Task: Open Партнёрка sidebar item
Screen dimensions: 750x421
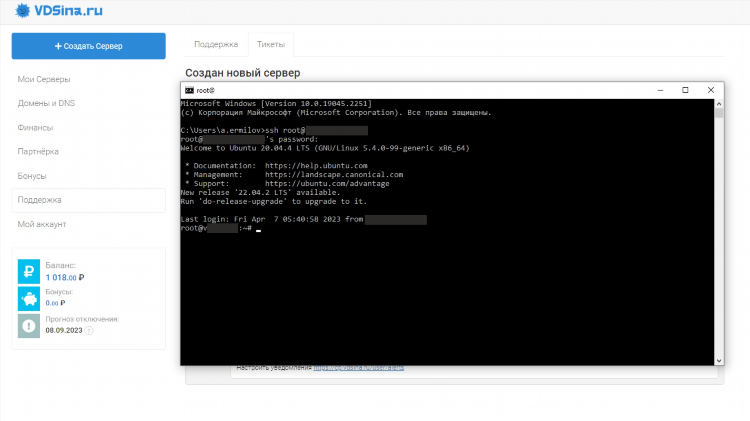Action: [38, 152]
